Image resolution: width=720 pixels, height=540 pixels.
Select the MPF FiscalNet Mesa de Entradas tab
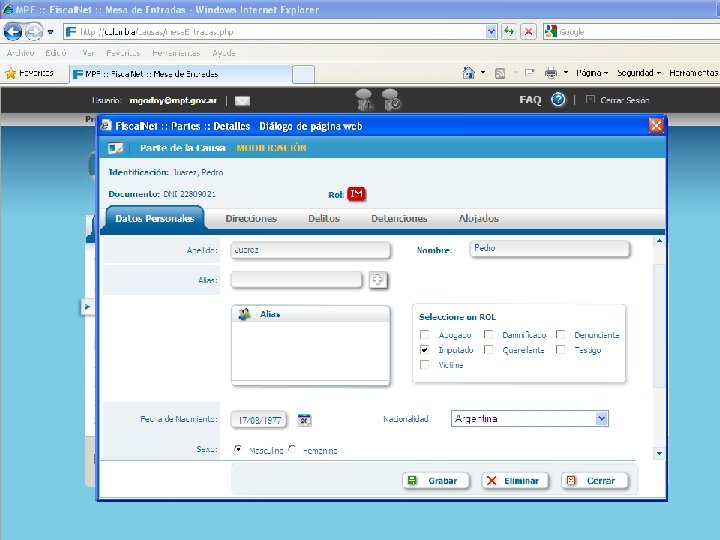point(180,74)
